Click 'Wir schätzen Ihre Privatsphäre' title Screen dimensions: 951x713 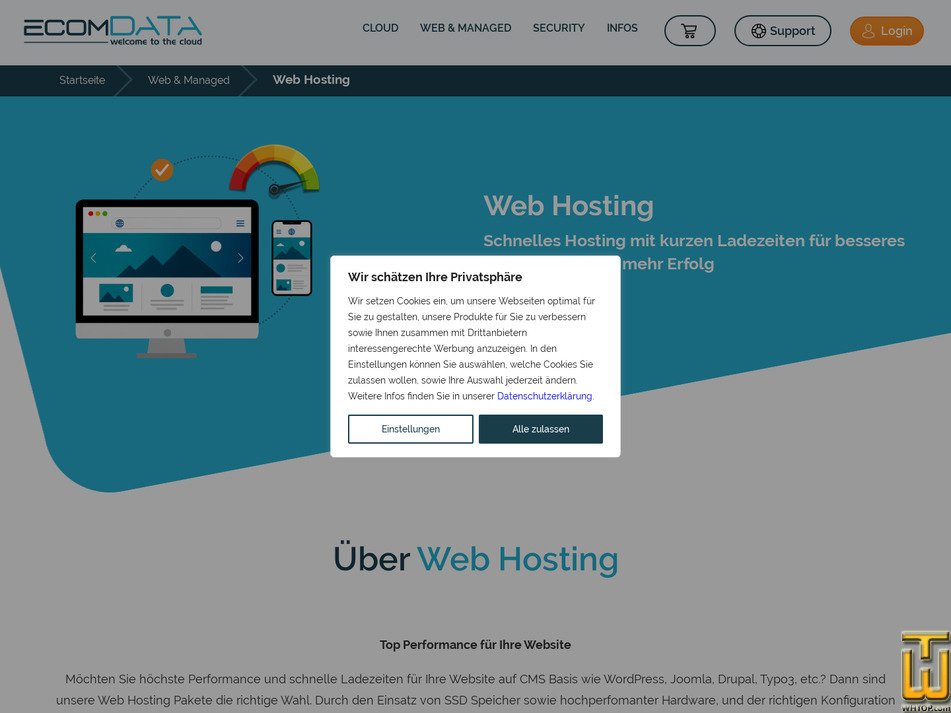[x=435, y=277]
